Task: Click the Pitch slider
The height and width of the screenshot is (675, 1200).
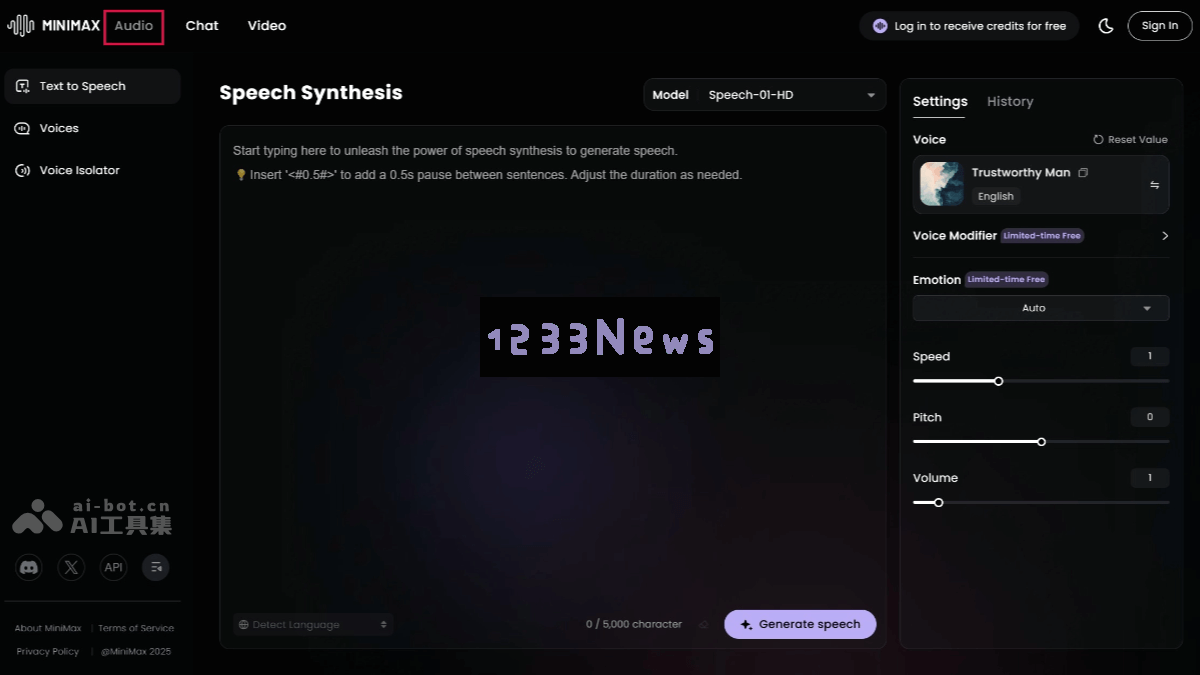Action: click(x=1041, y=442)
